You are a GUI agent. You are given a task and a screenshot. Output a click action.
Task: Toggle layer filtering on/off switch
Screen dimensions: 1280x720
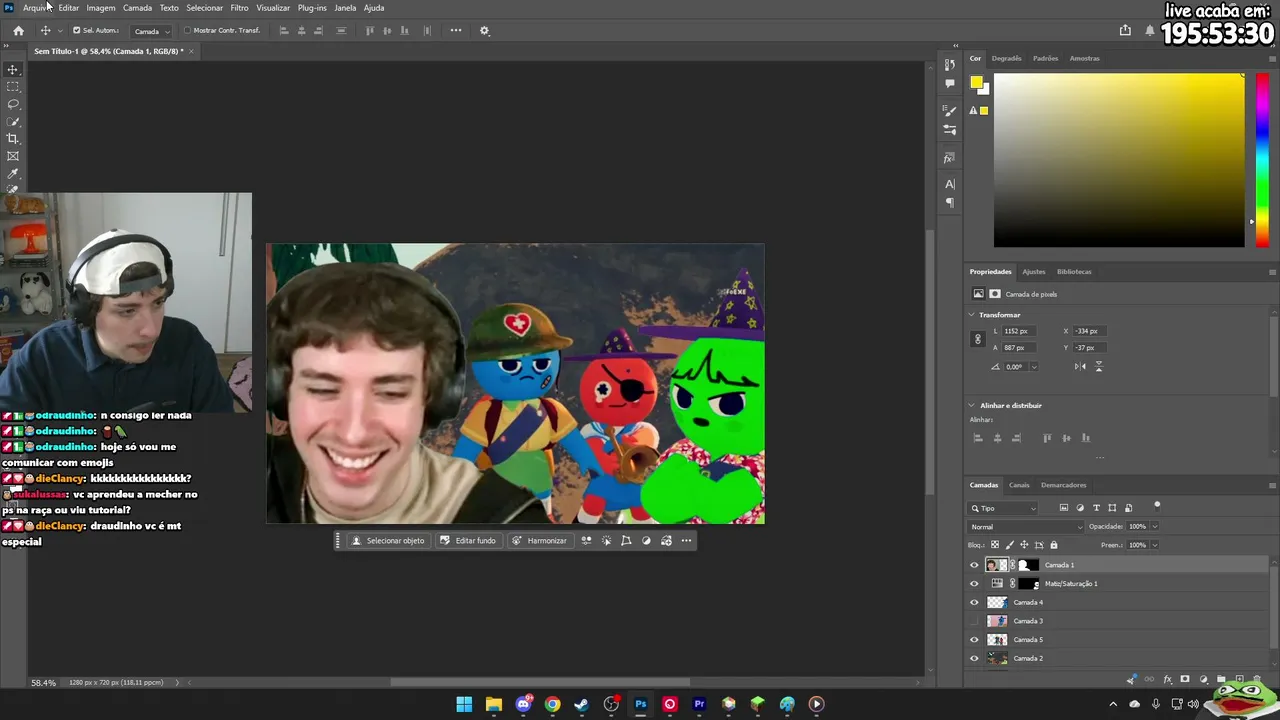click(x=1157, y=506)
